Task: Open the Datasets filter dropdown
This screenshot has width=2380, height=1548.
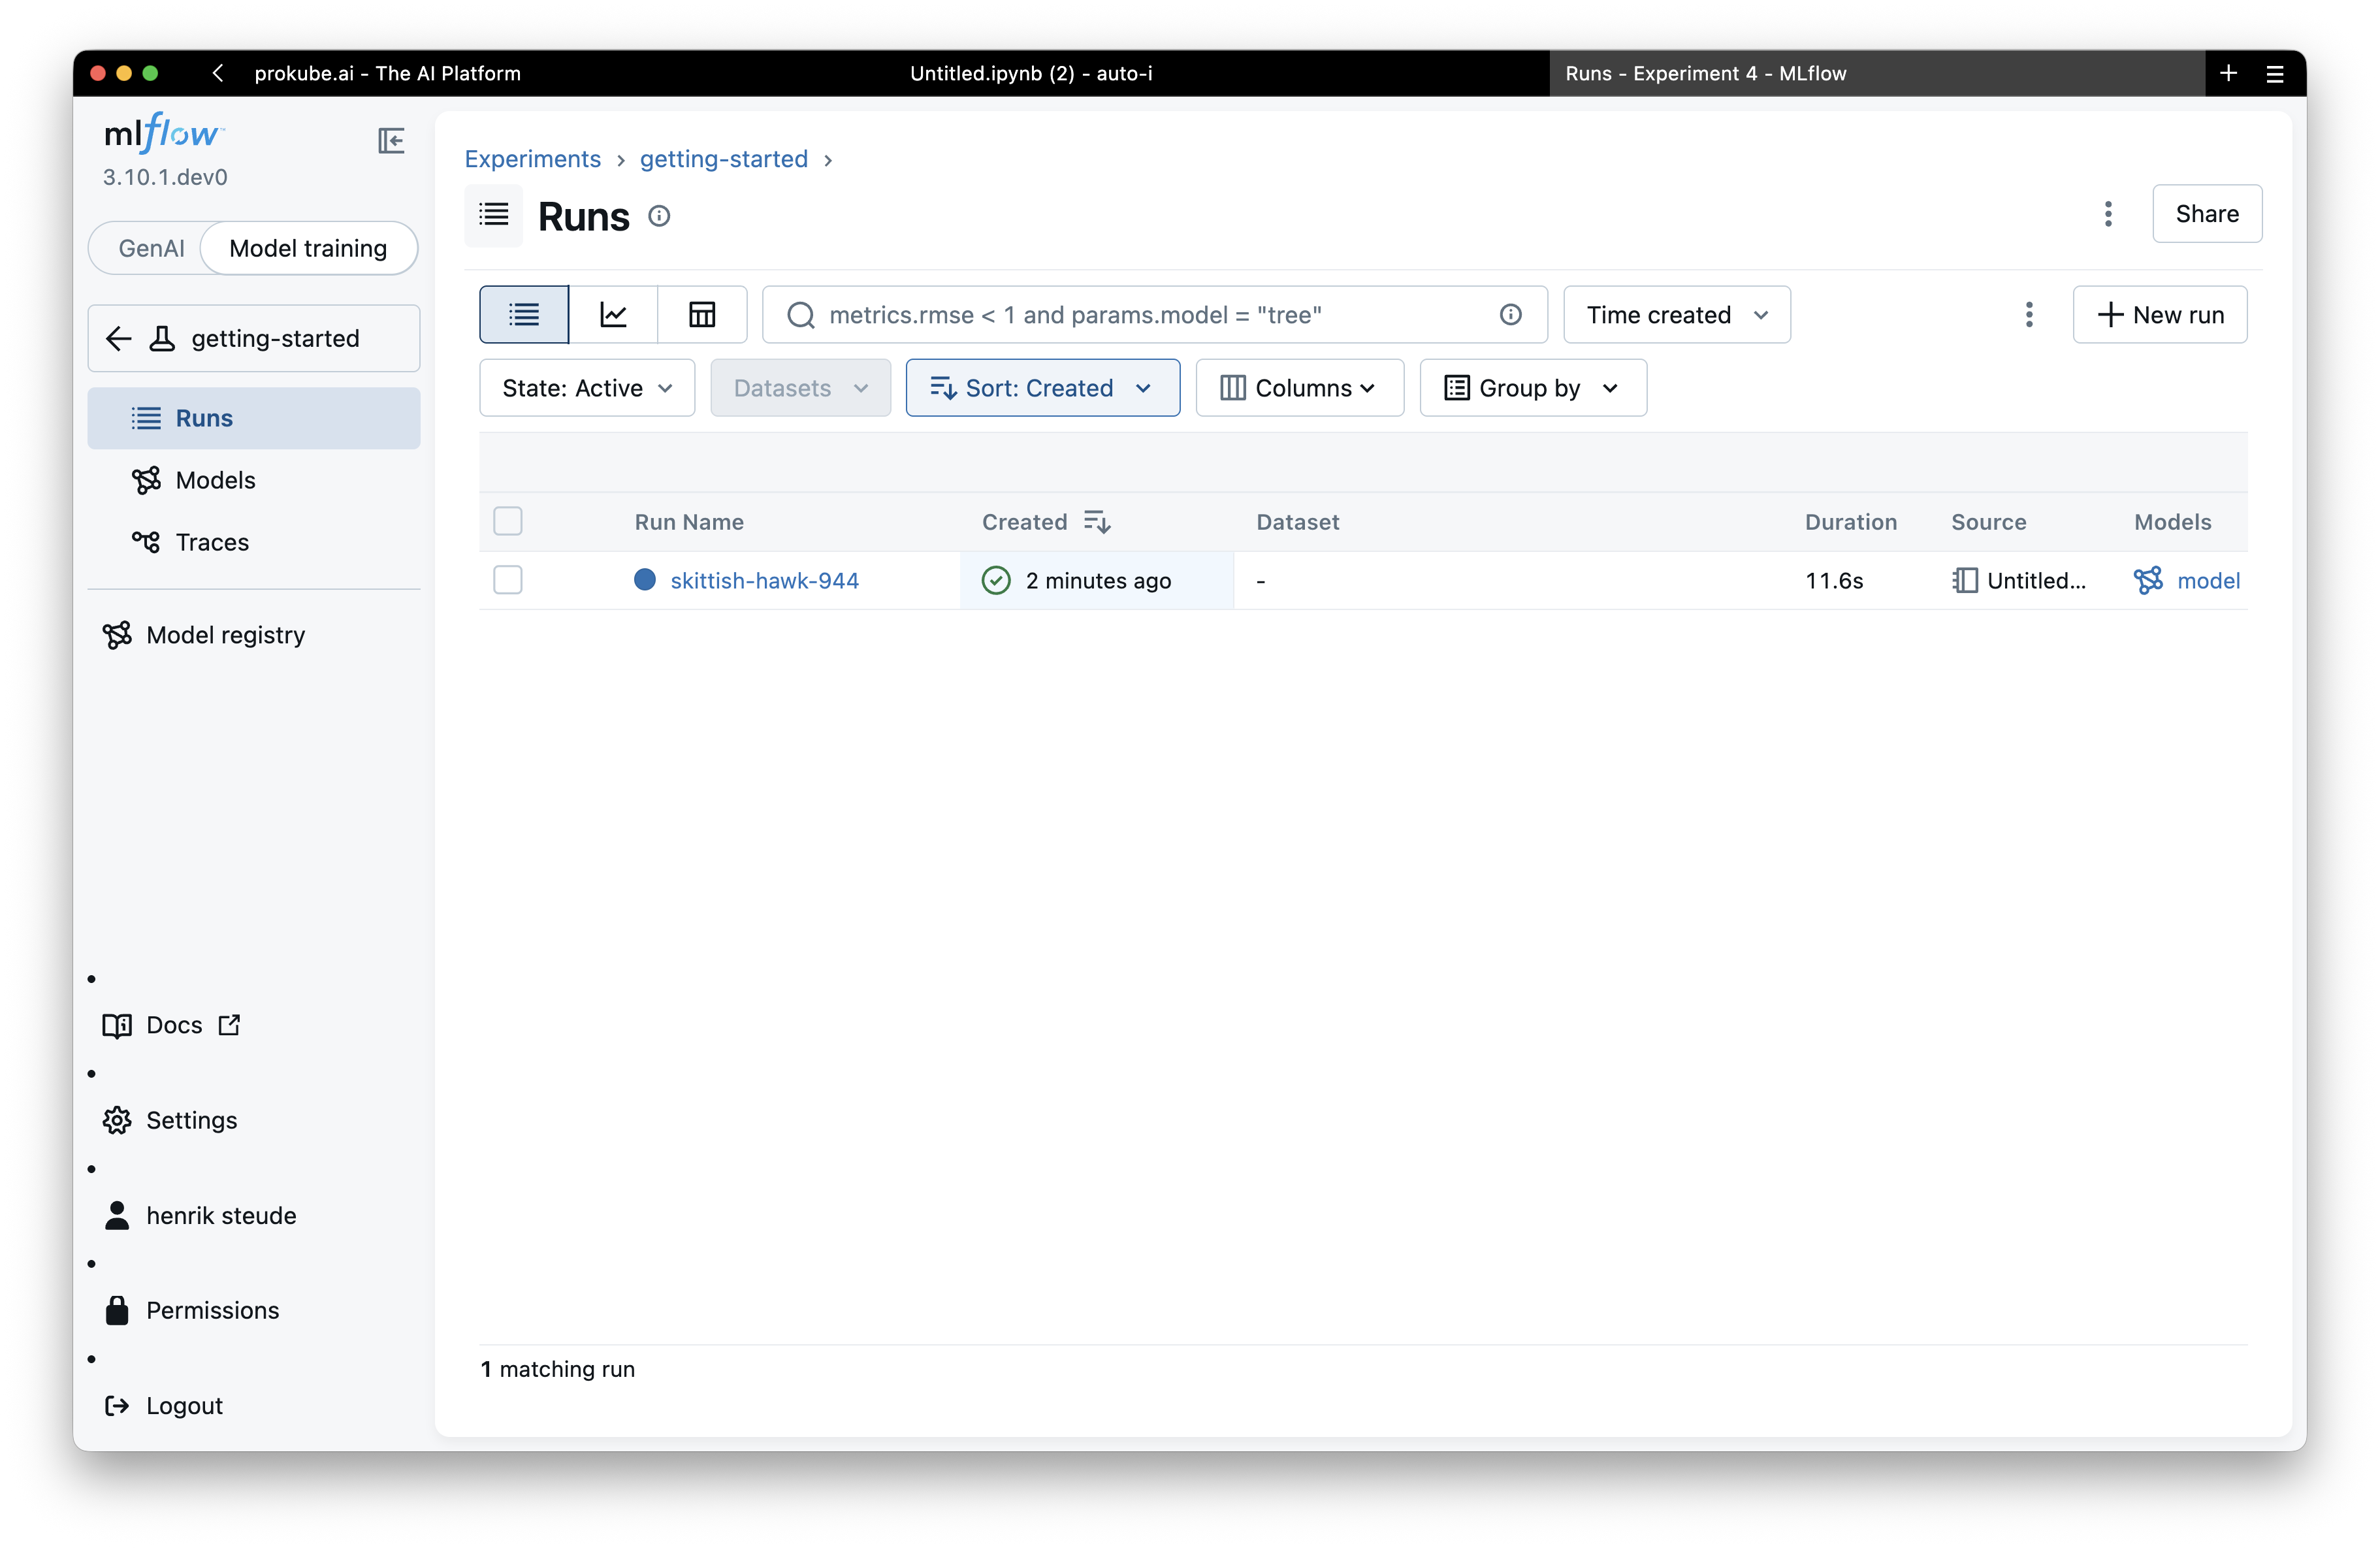Action: [800, 388]
